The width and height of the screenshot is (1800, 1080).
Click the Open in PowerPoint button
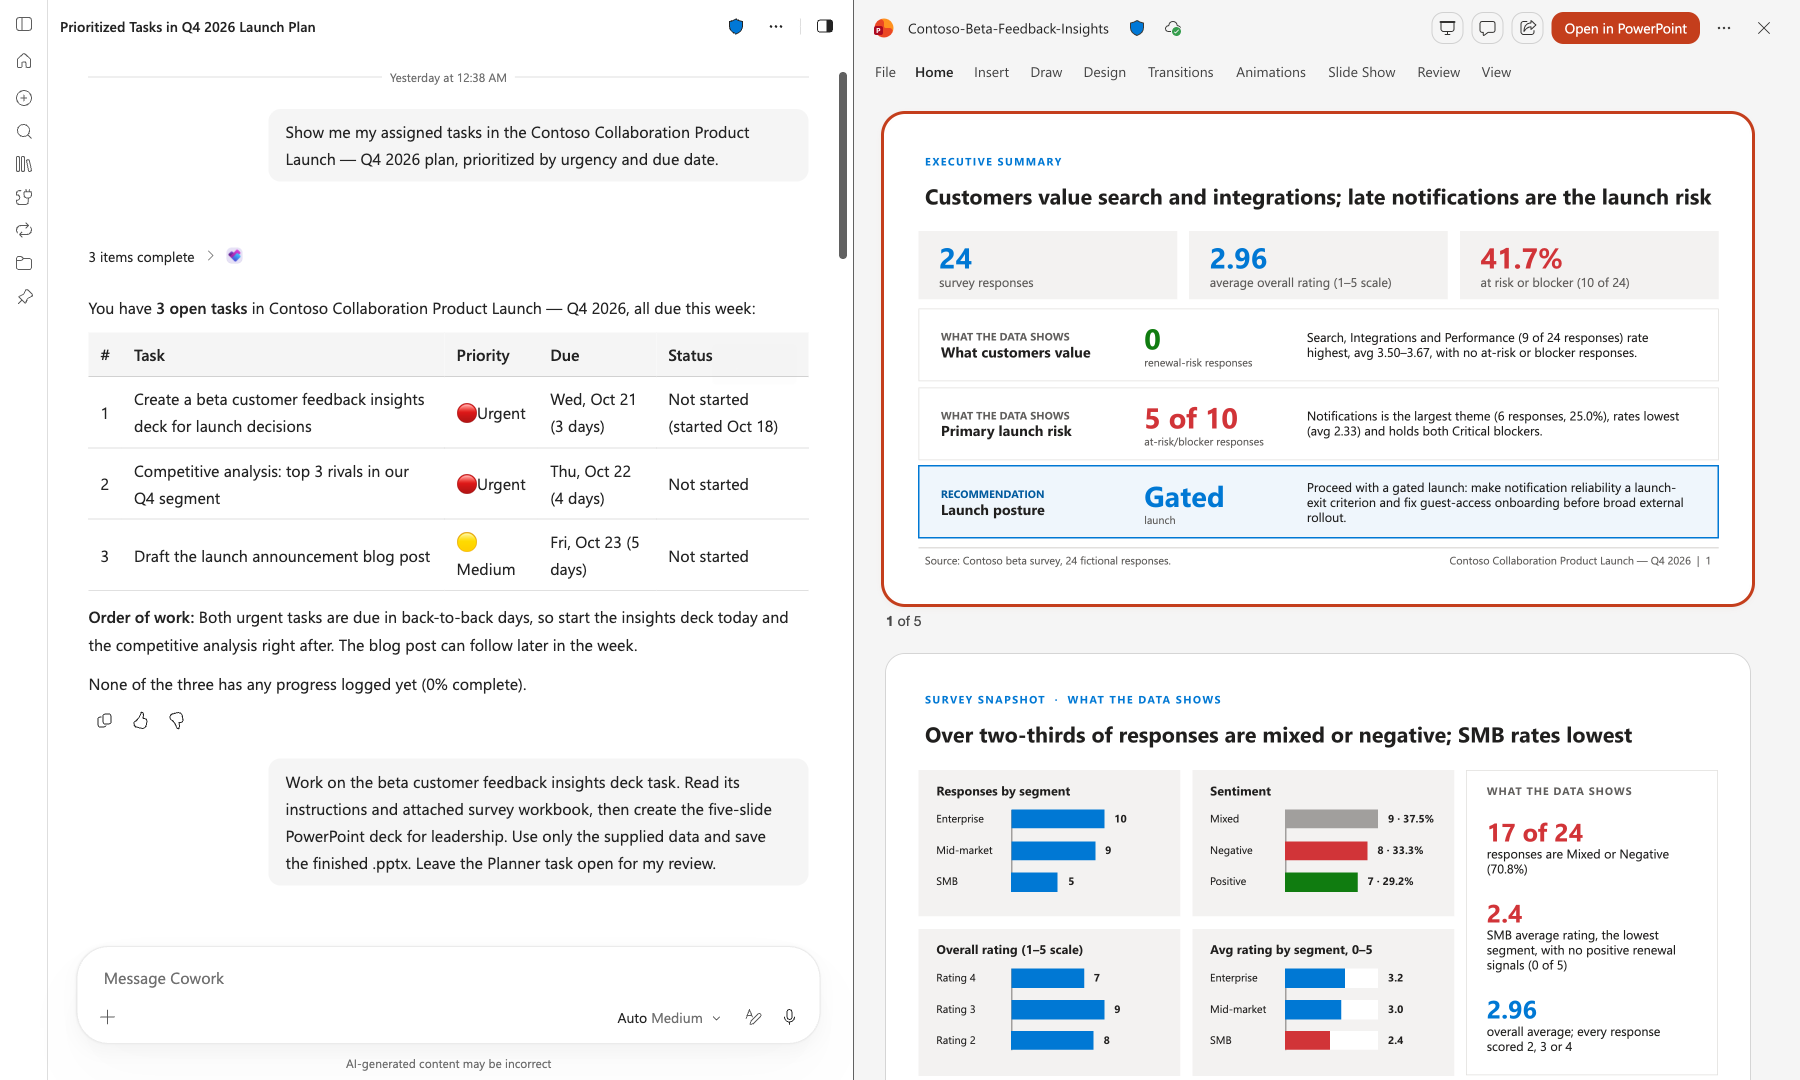(x=1625, y=28)
